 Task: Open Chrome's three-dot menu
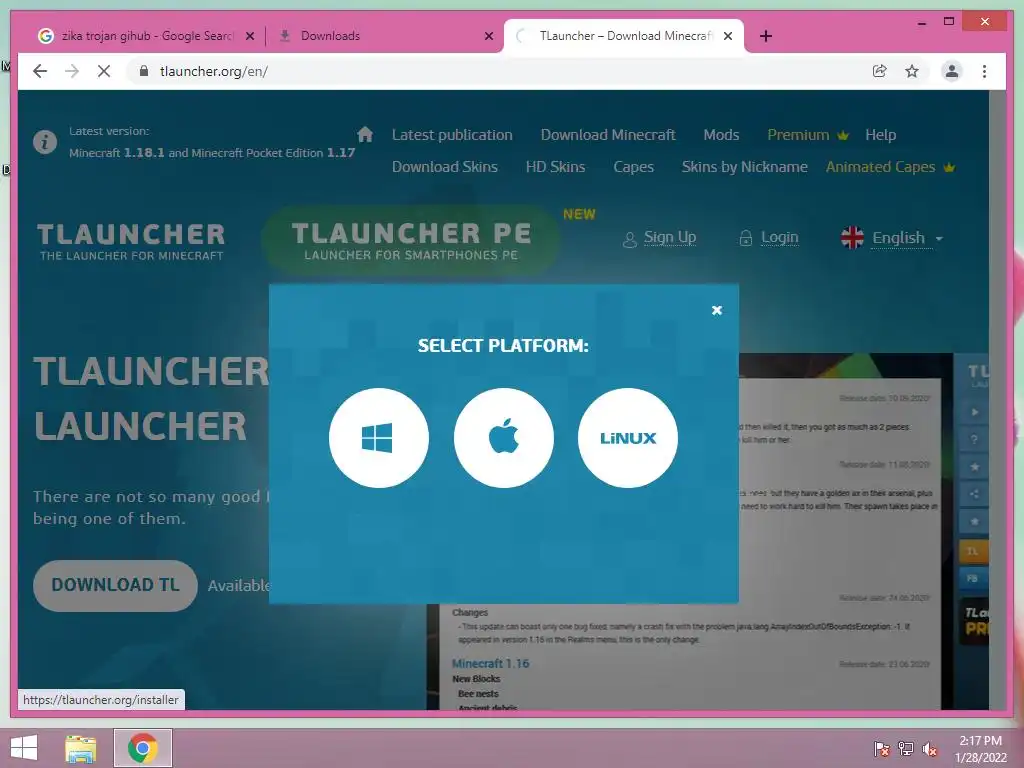[984, 71]
